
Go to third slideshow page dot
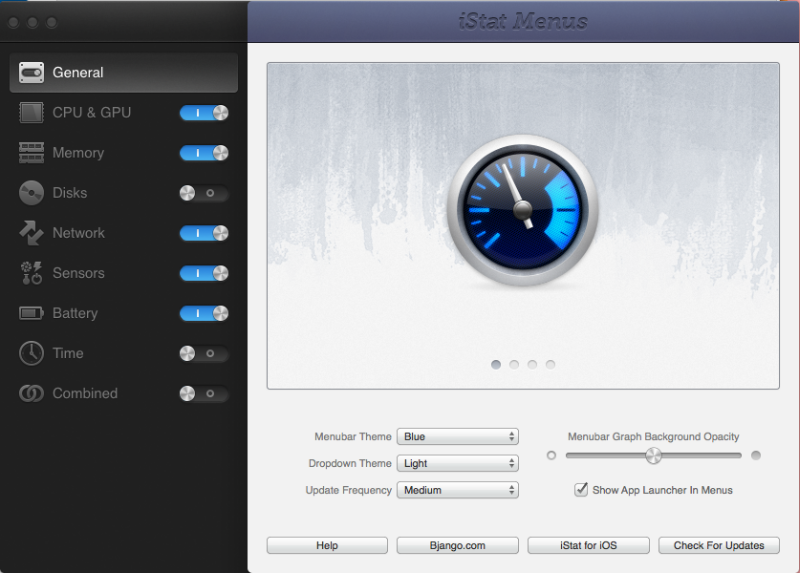pos(532,364)
